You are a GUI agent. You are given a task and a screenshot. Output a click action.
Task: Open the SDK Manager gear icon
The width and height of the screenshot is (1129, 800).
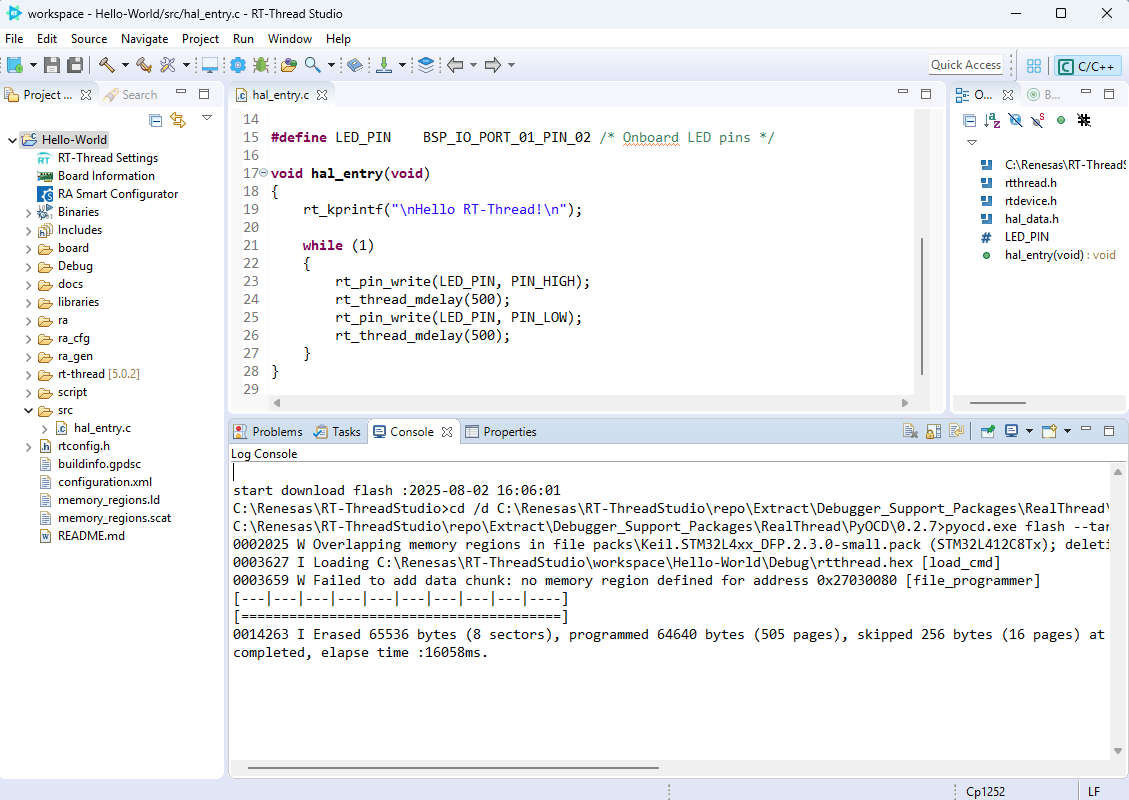237,65
